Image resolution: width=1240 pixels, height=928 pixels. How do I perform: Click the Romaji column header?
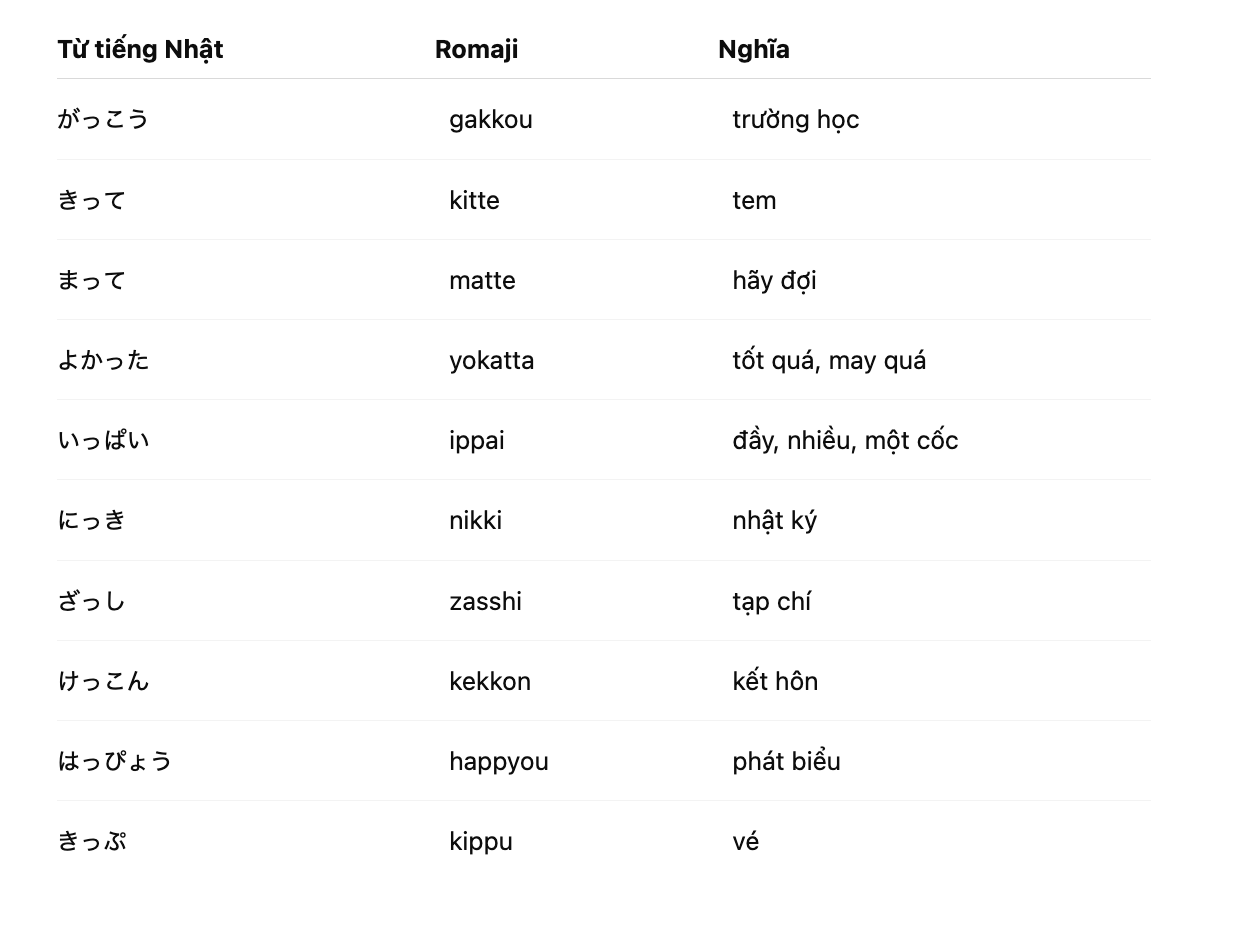[476, 50]
